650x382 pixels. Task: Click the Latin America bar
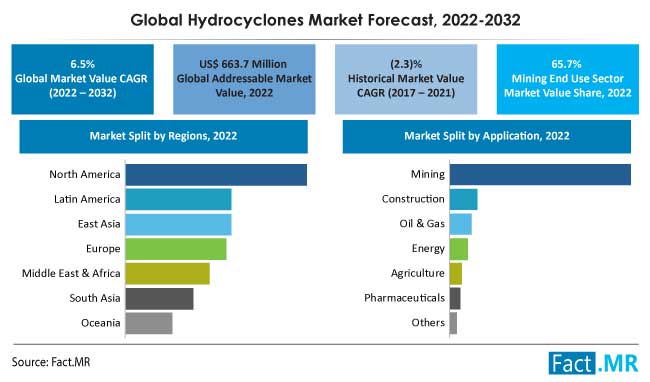(x=179, y=199)
